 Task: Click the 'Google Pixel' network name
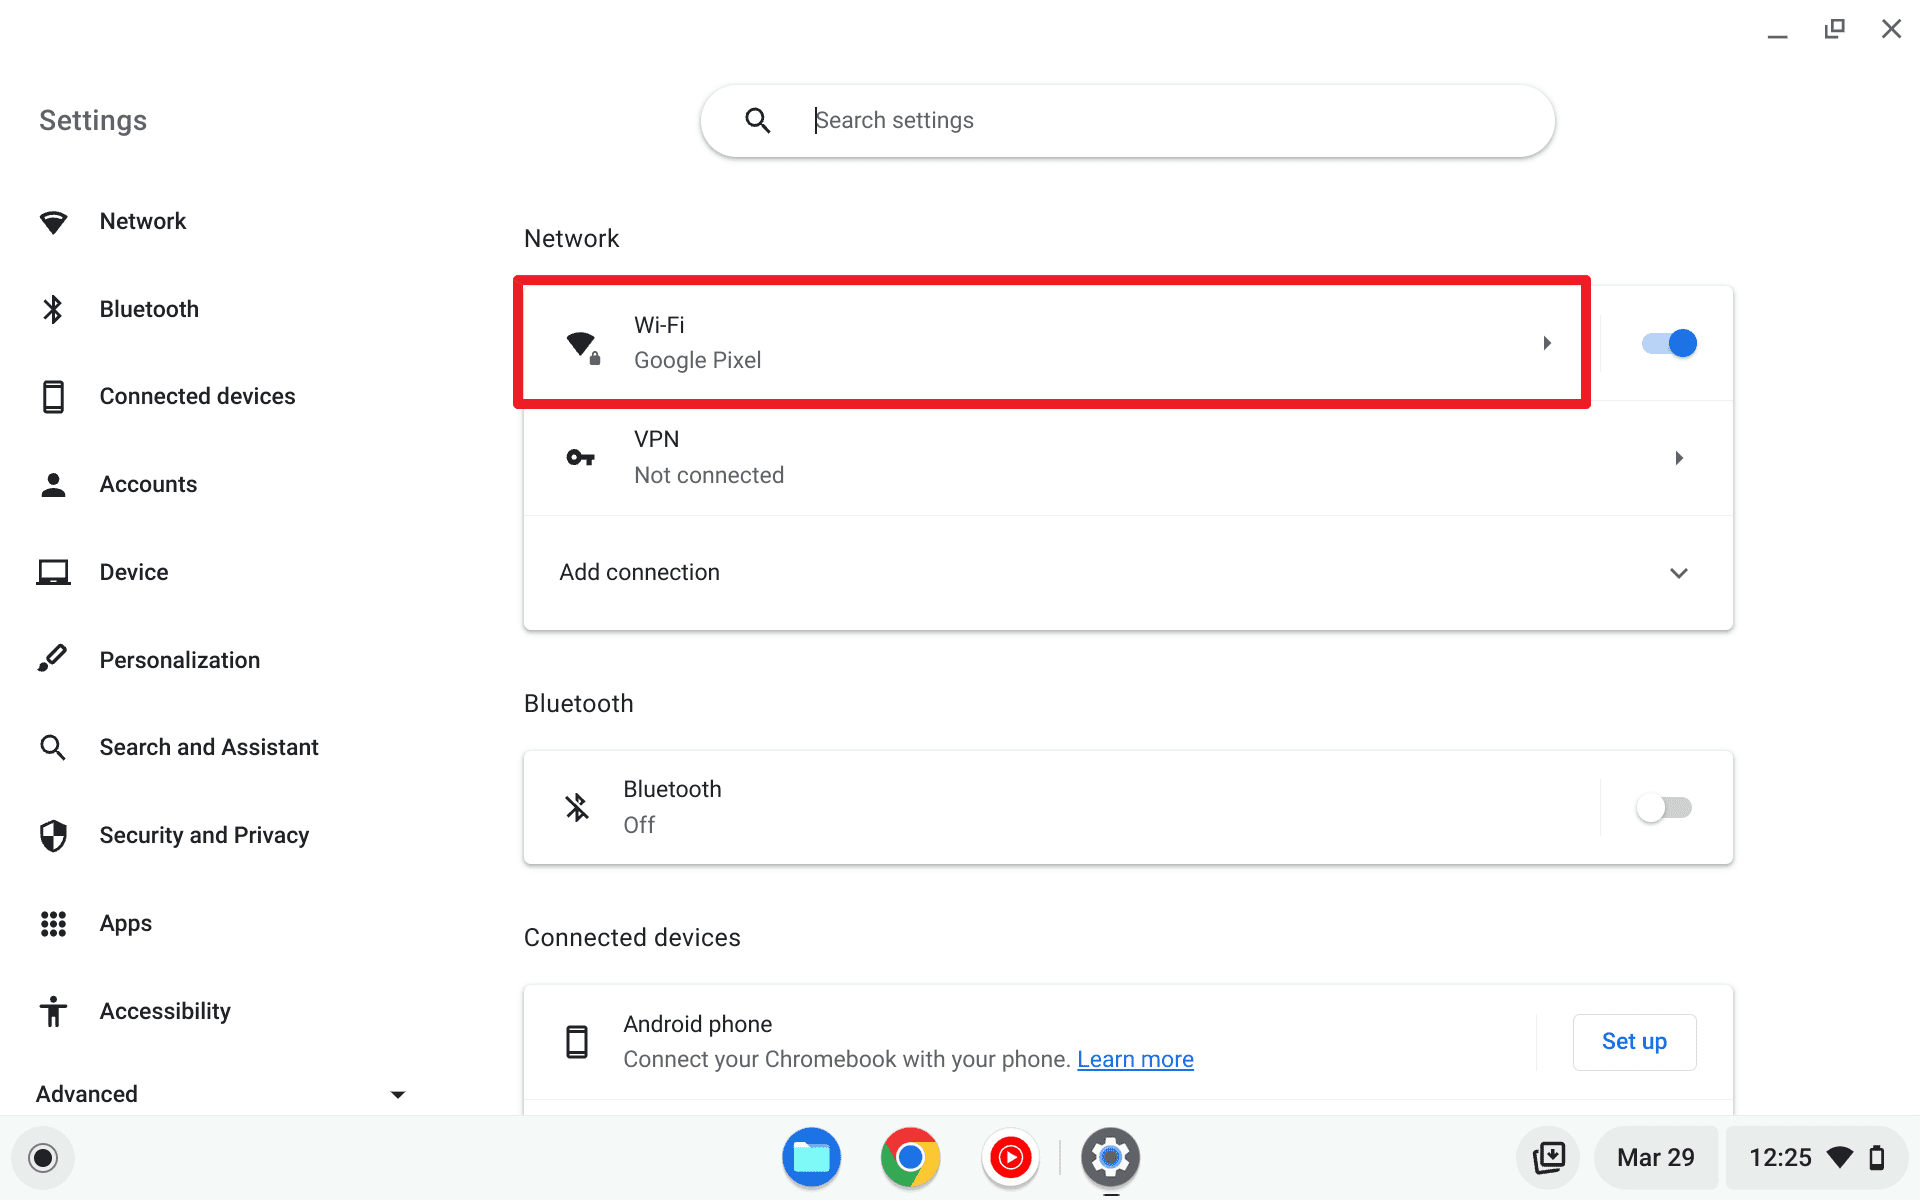(x=698, y=360)
